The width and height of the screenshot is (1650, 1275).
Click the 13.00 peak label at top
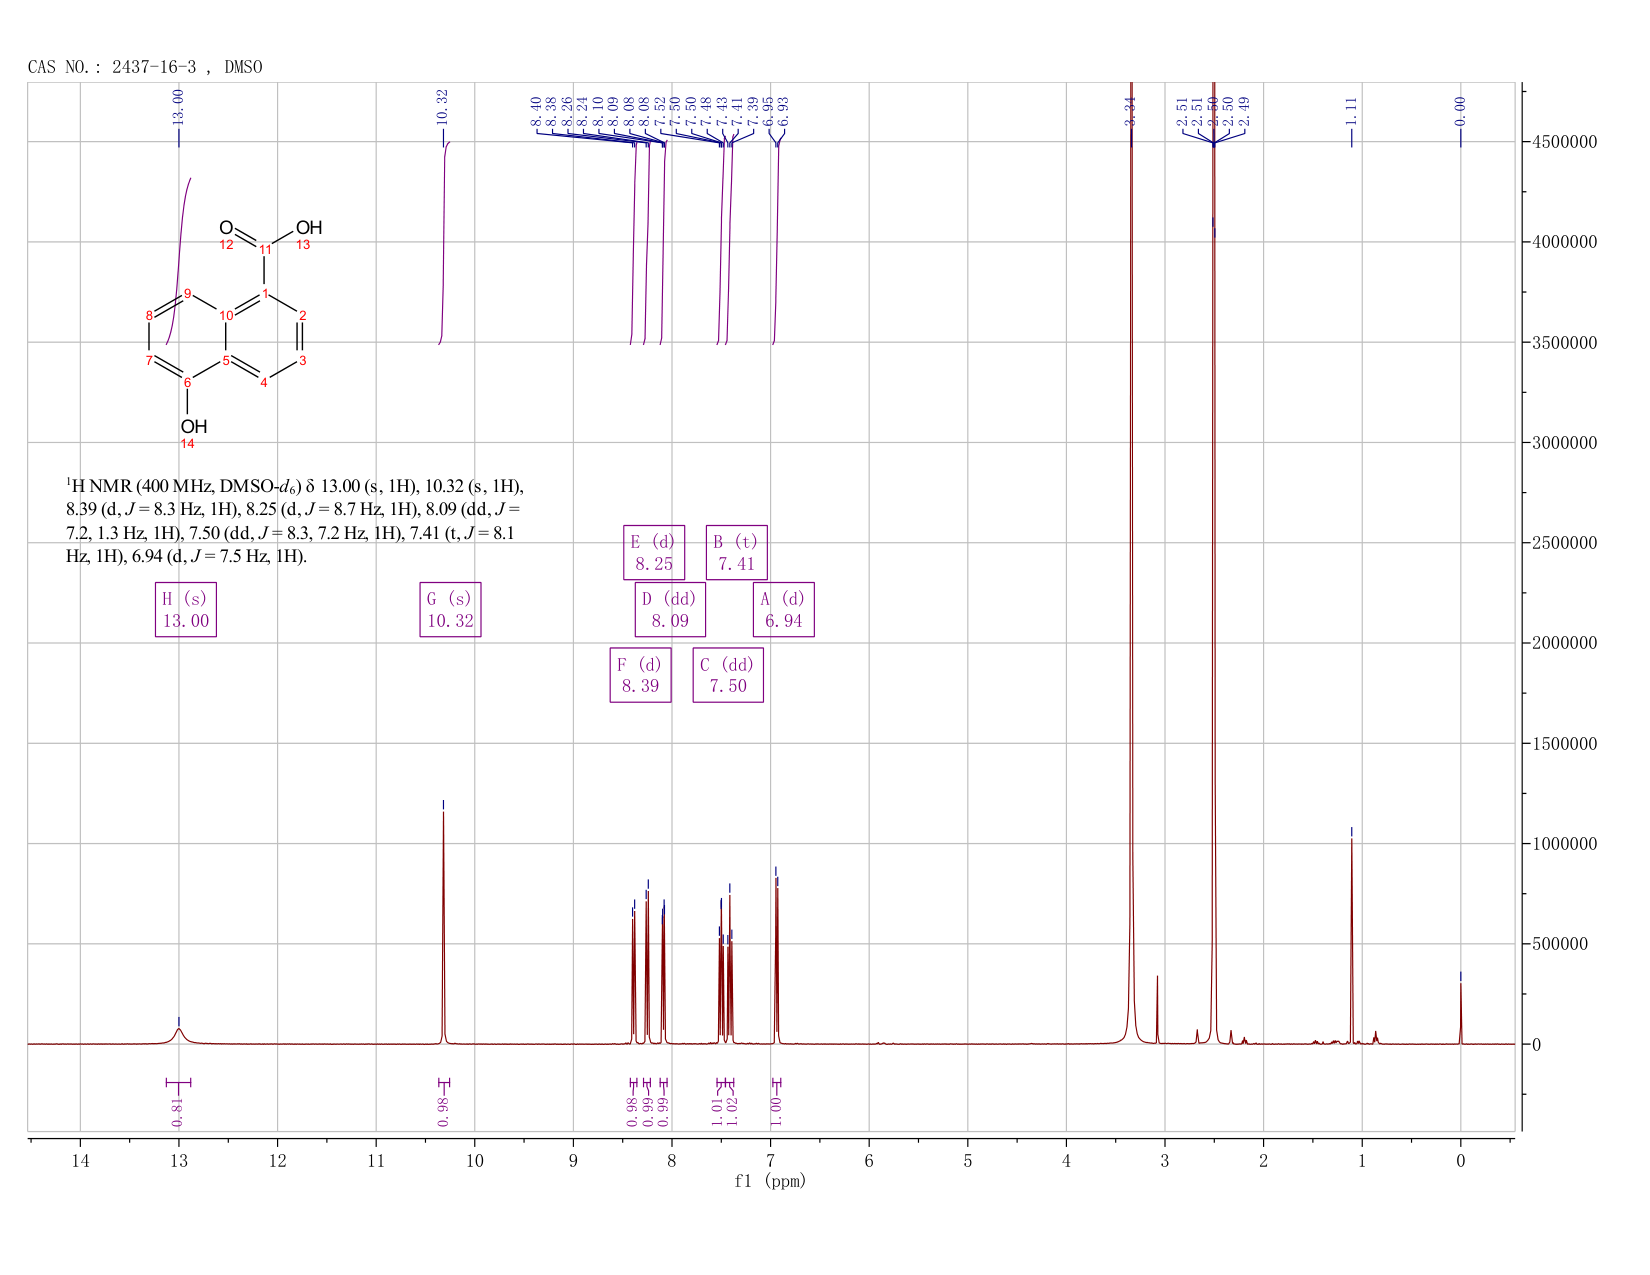(179, 107)
